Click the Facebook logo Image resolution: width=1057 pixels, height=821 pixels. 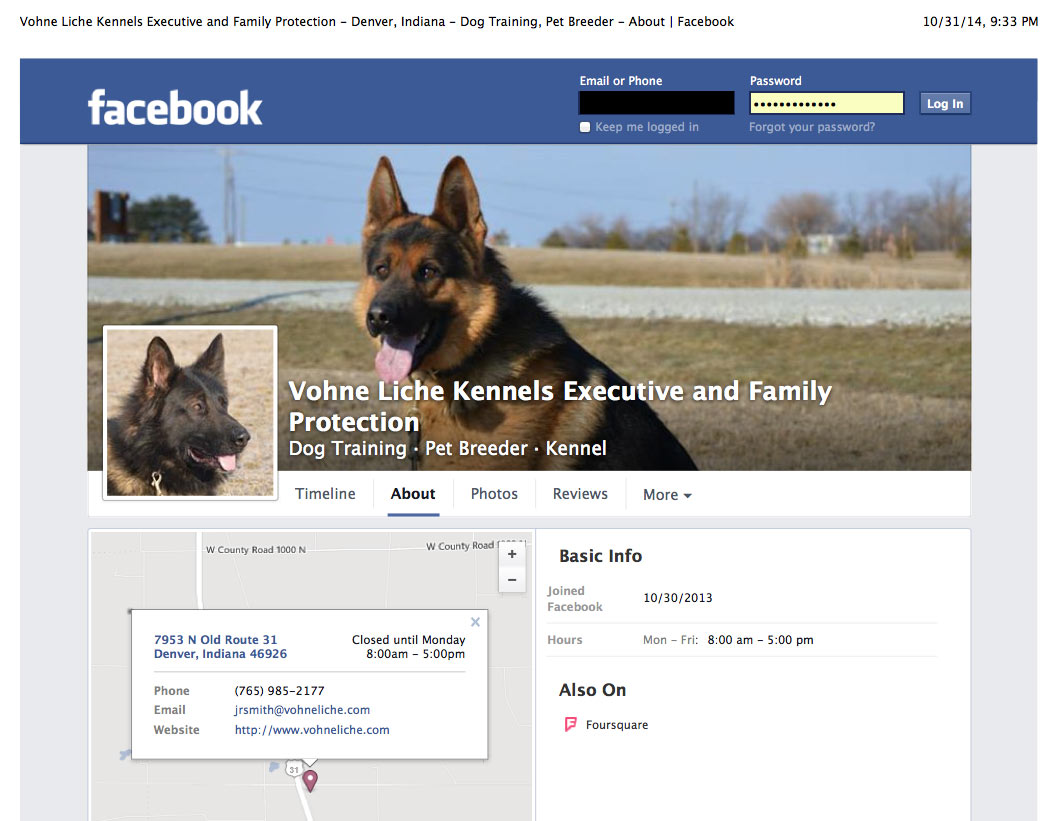click(175, 108)
